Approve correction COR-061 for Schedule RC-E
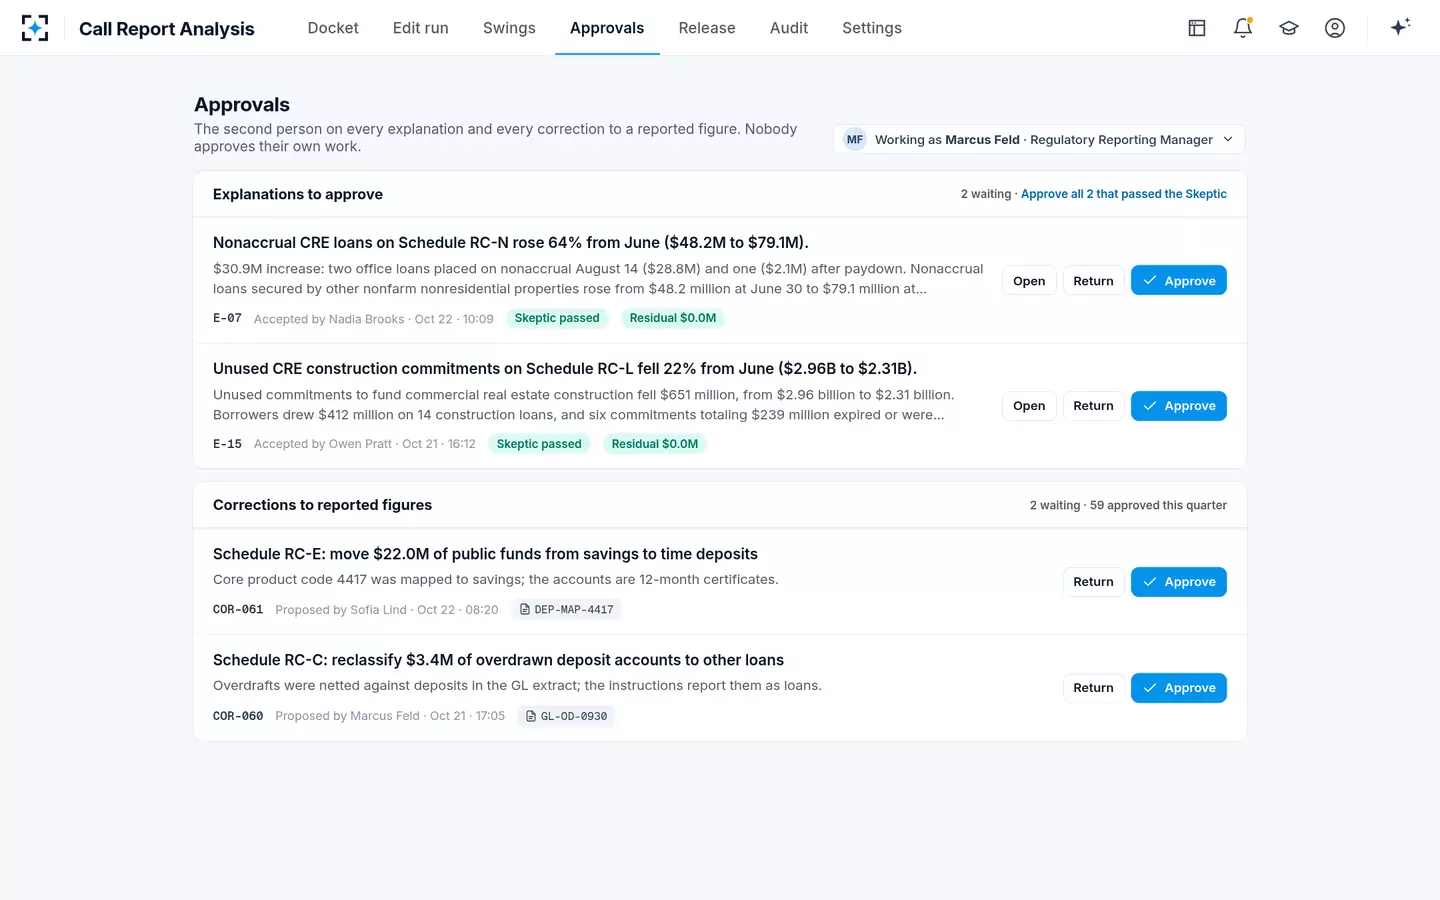Screen dimensions: 1440x900 [1179, 582]
